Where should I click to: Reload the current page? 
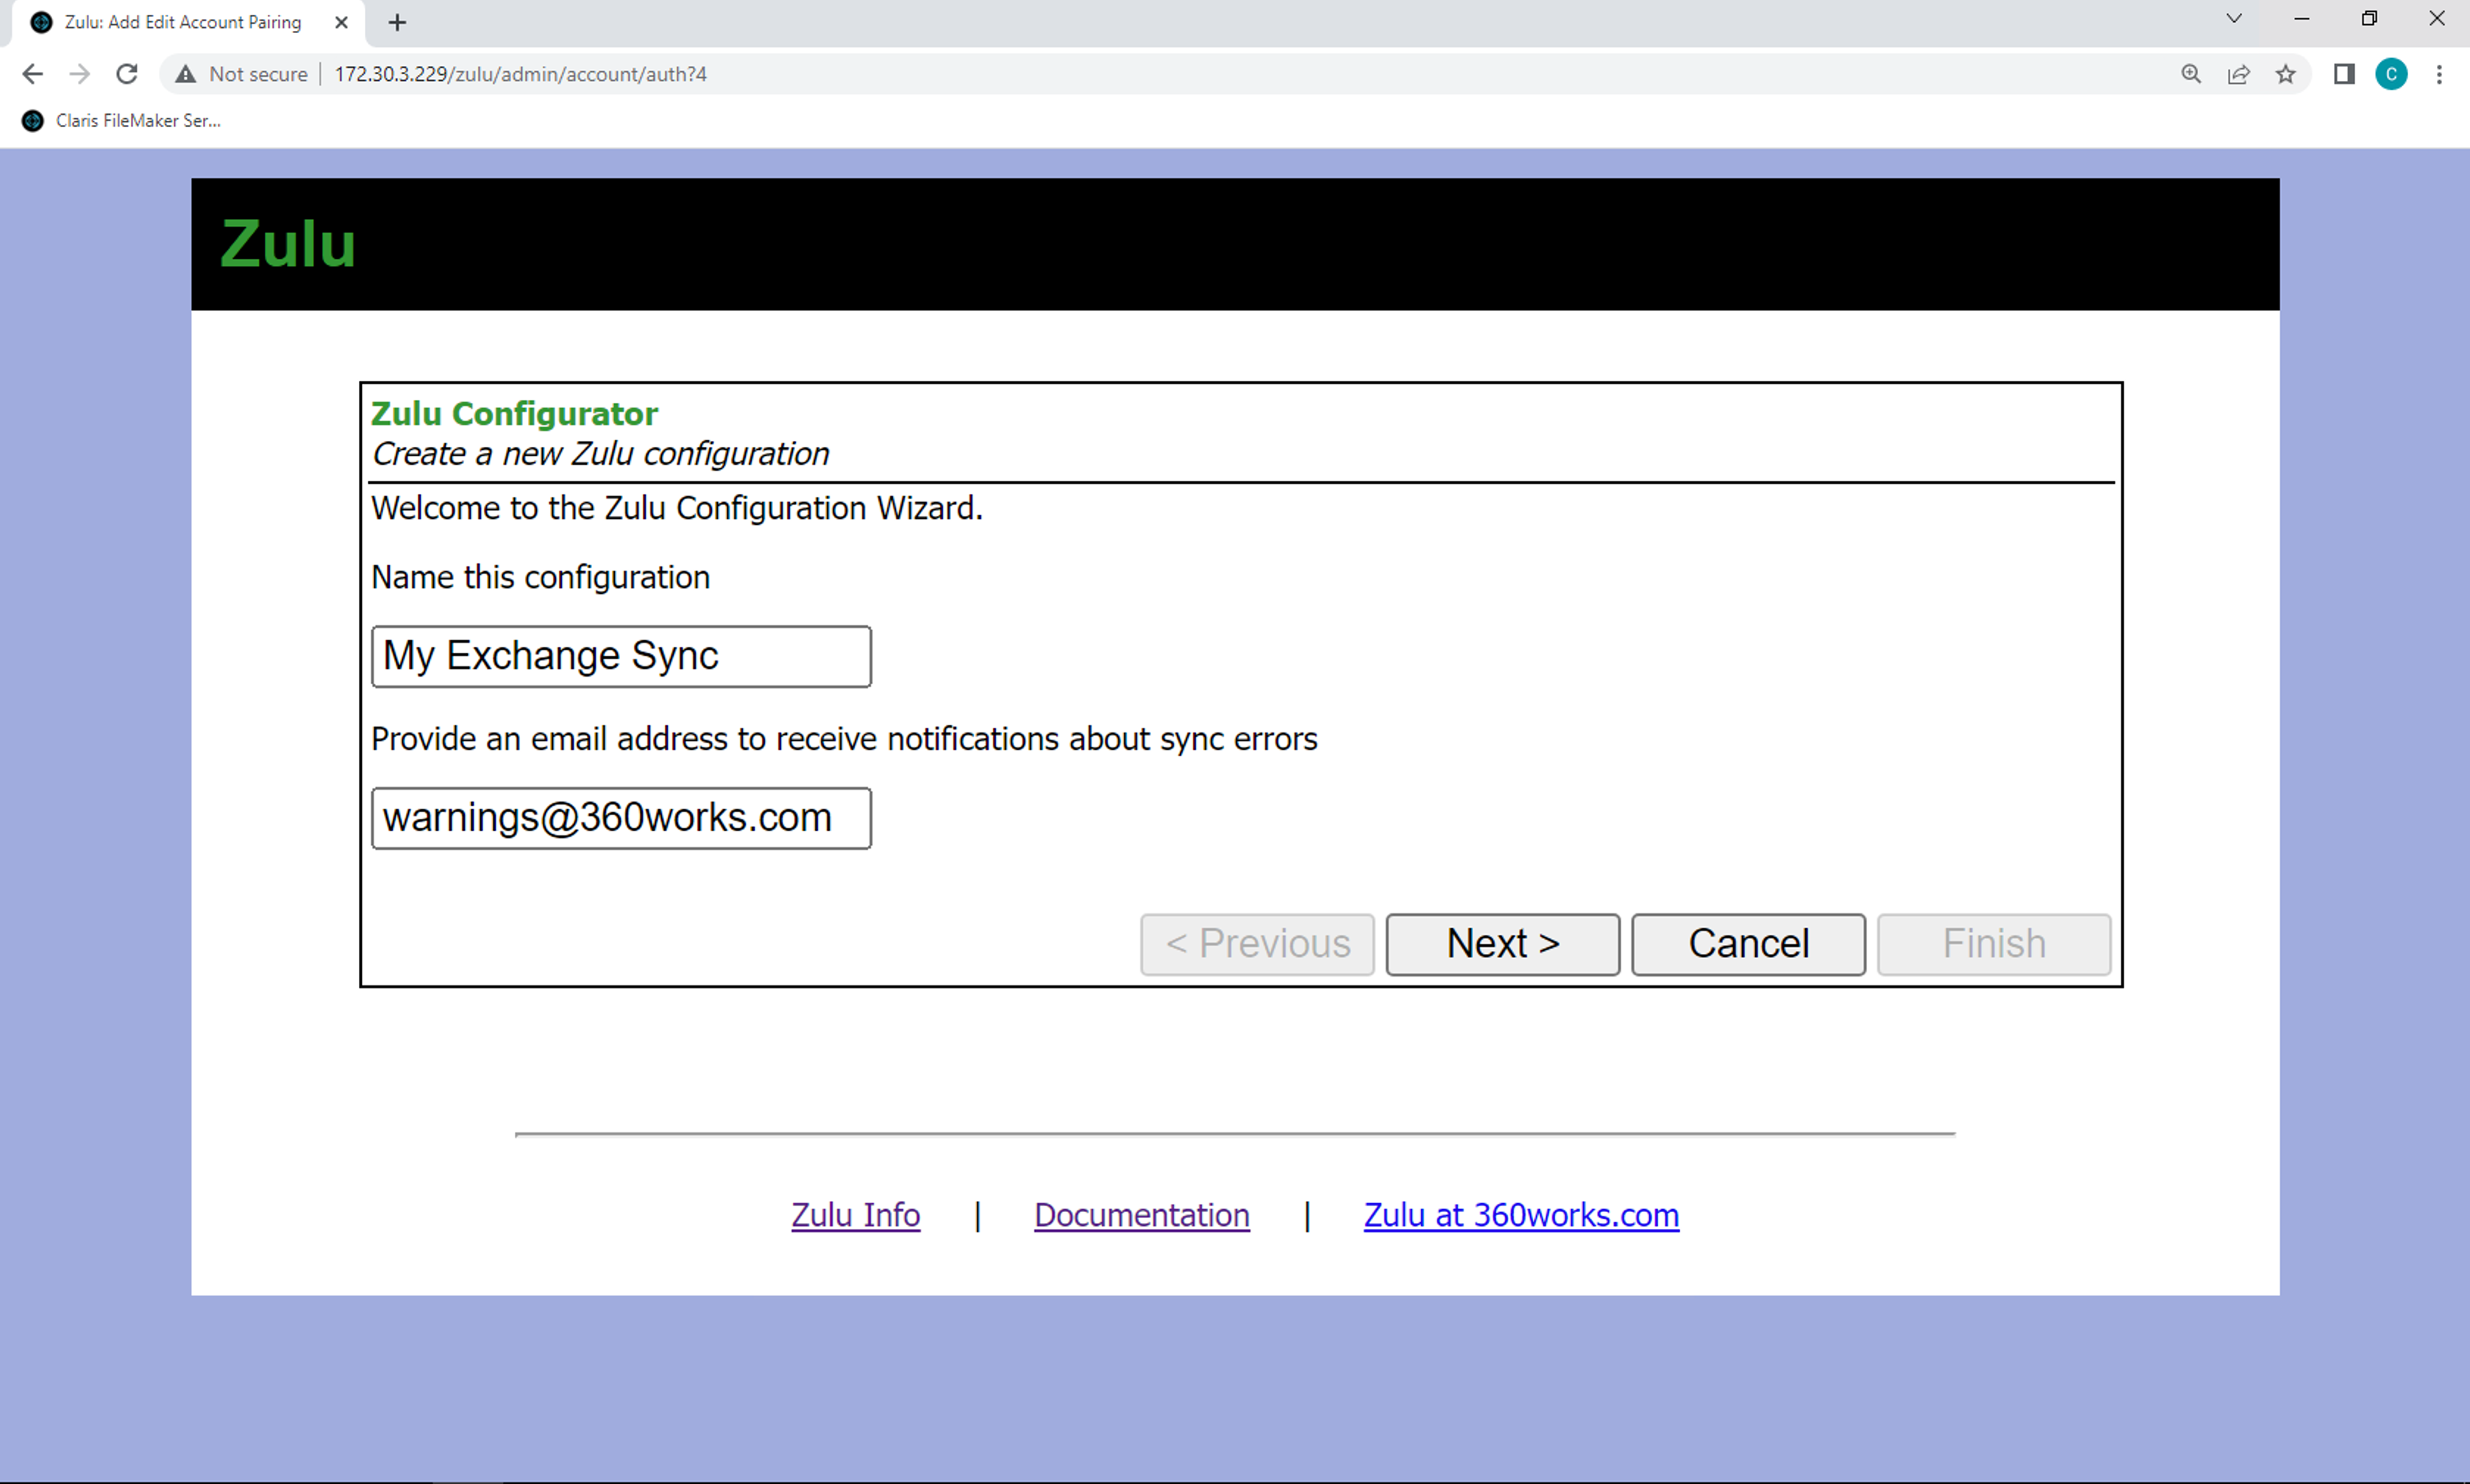point(127,74)
